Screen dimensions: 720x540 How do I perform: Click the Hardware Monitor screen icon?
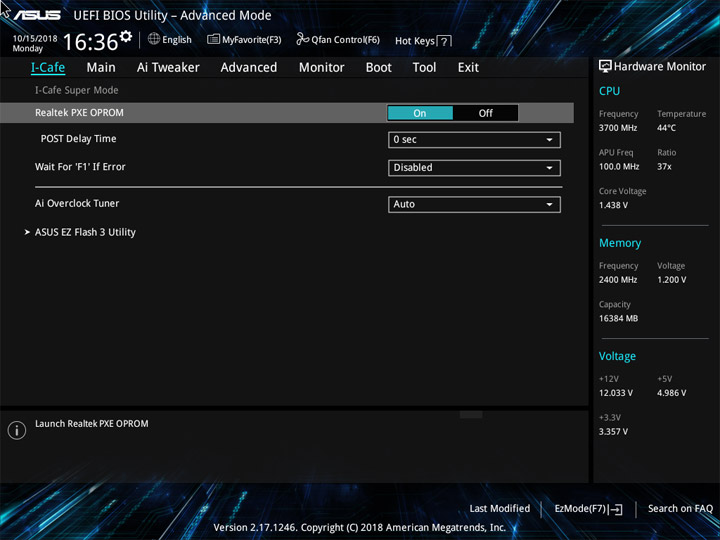[605, 66]
